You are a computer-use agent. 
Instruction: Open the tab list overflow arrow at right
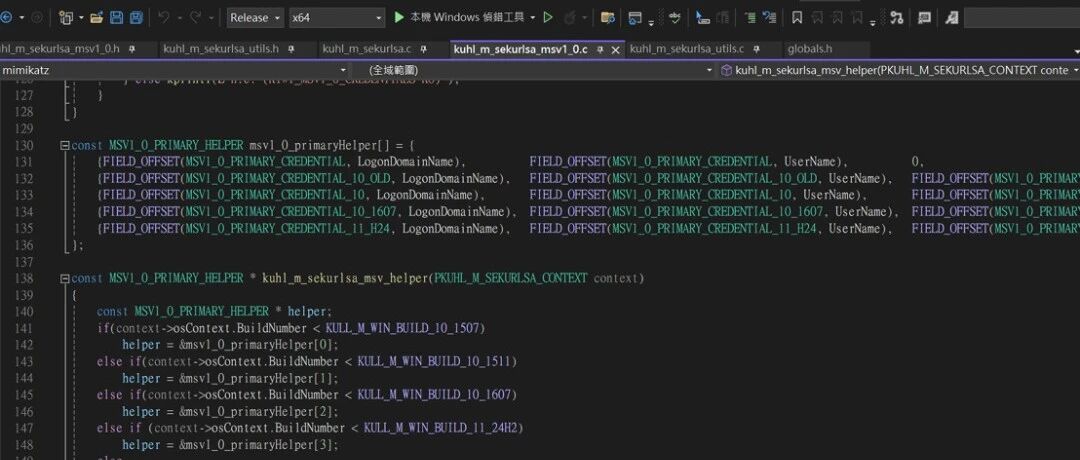(x=1076, y=52)
